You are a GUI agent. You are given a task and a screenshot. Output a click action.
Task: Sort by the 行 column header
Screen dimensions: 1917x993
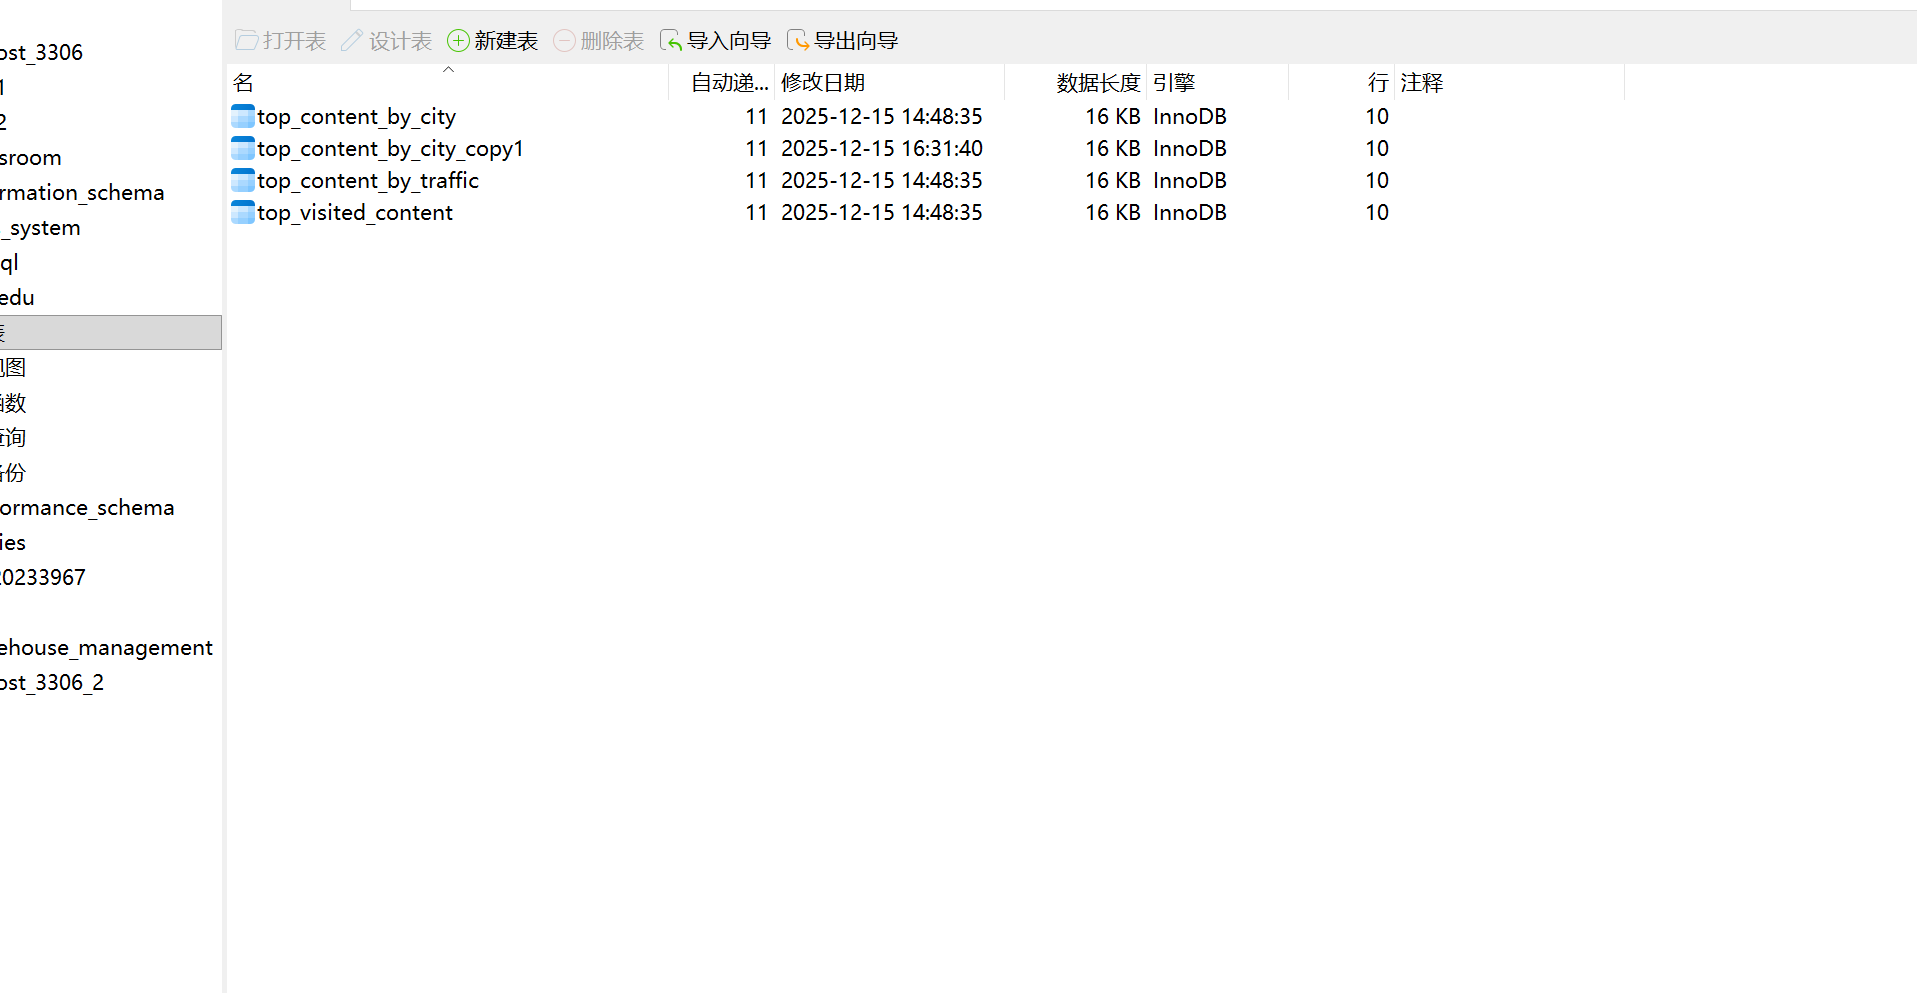coord(1342,83)
